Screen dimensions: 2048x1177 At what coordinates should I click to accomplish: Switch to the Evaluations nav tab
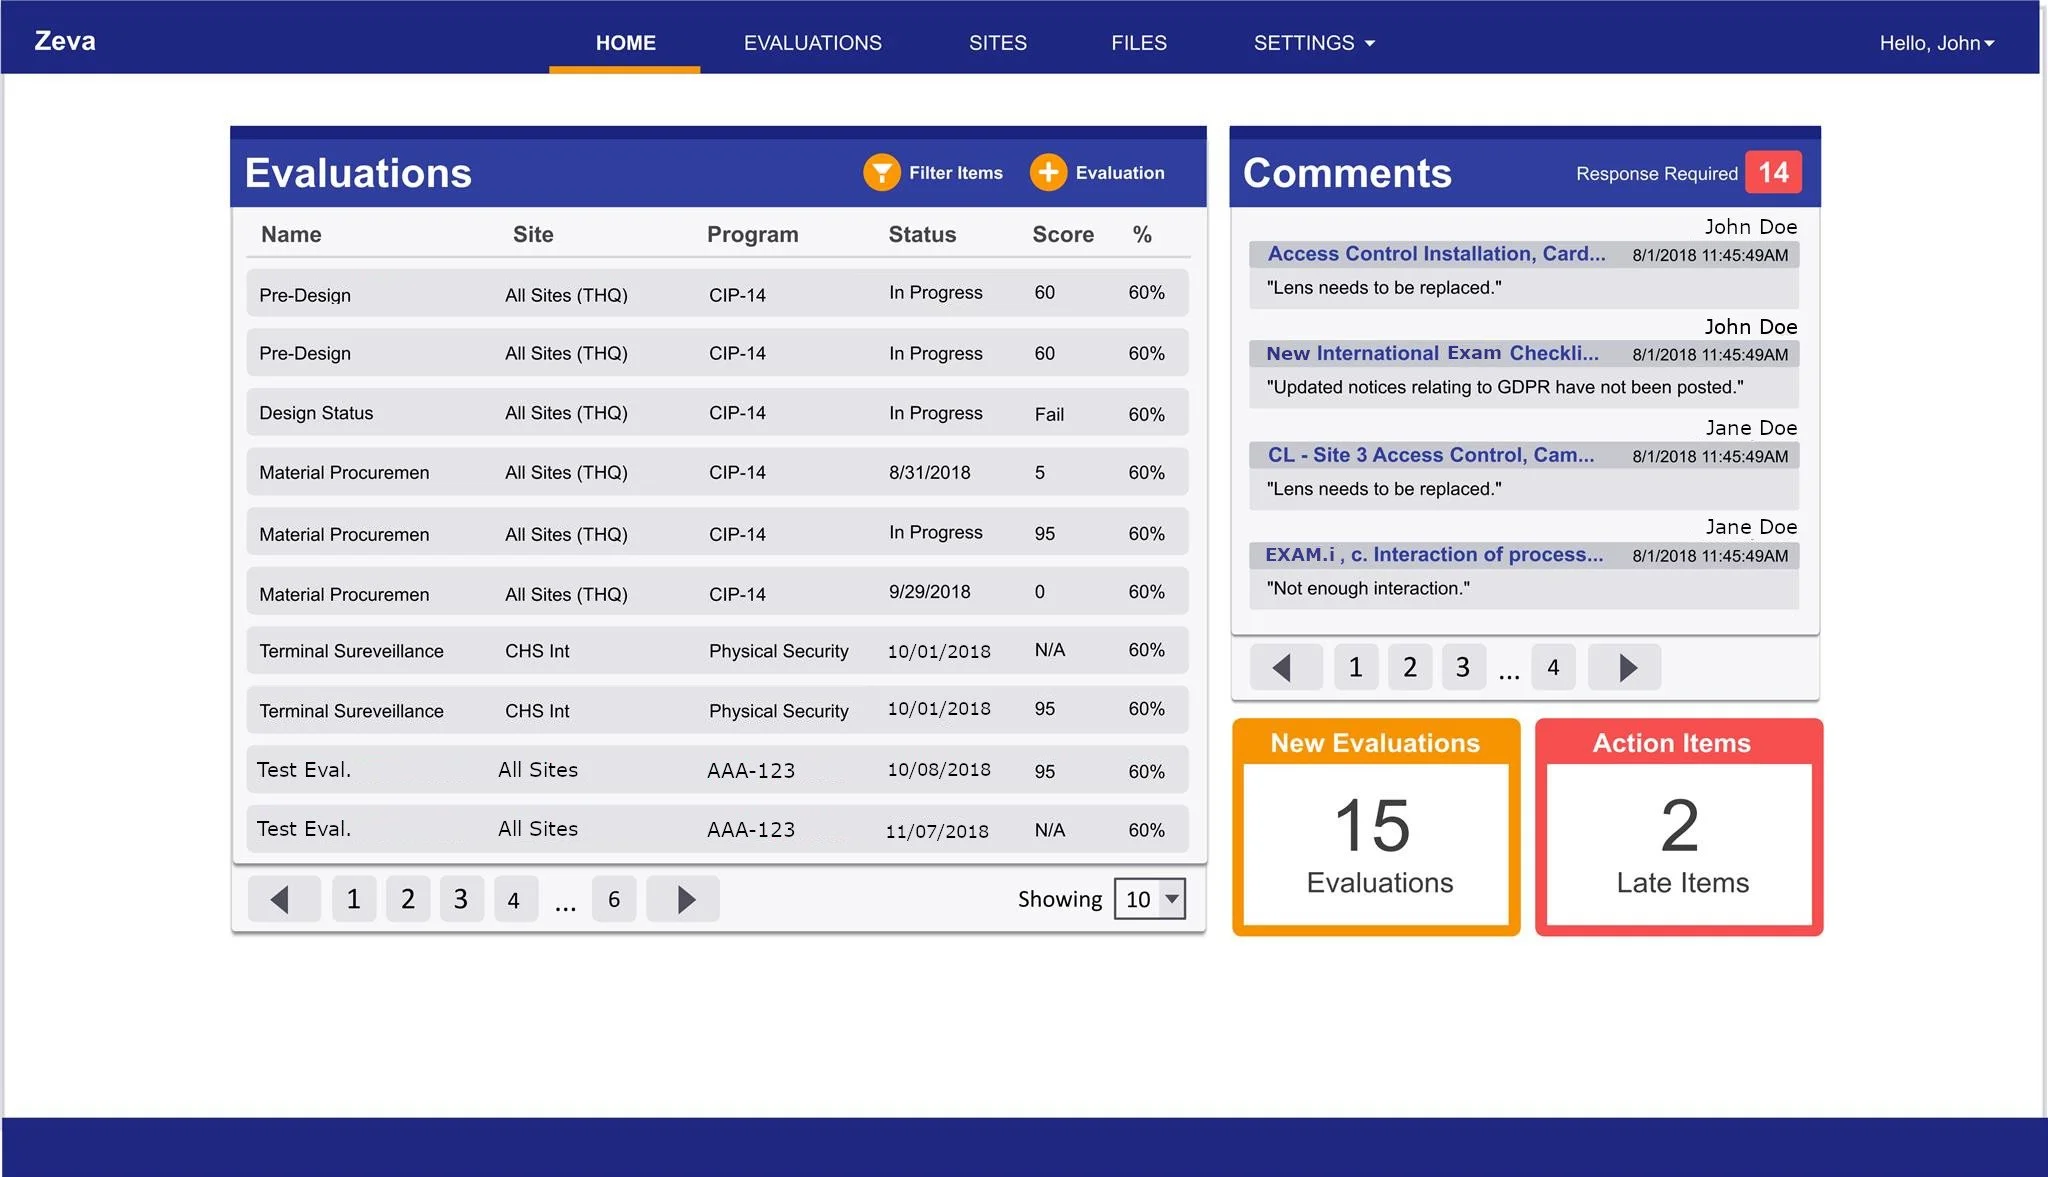click(812, 43)
